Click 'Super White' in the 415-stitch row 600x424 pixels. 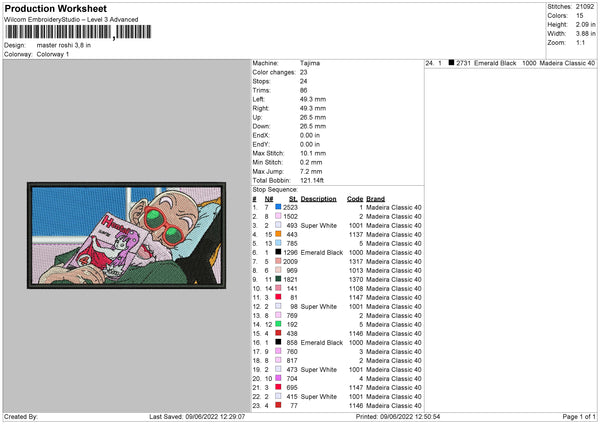tap(319, 396)
